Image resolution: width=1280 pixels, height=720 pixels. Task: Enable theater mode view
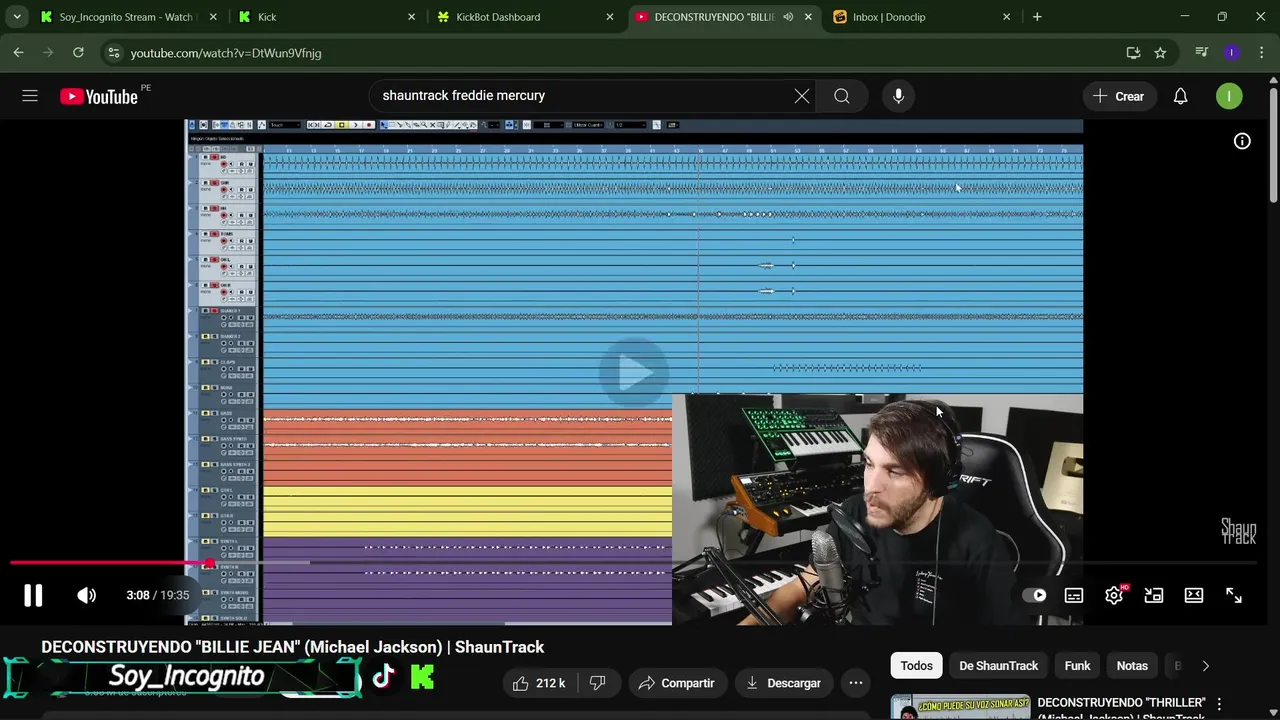[x=1194, y=595]
